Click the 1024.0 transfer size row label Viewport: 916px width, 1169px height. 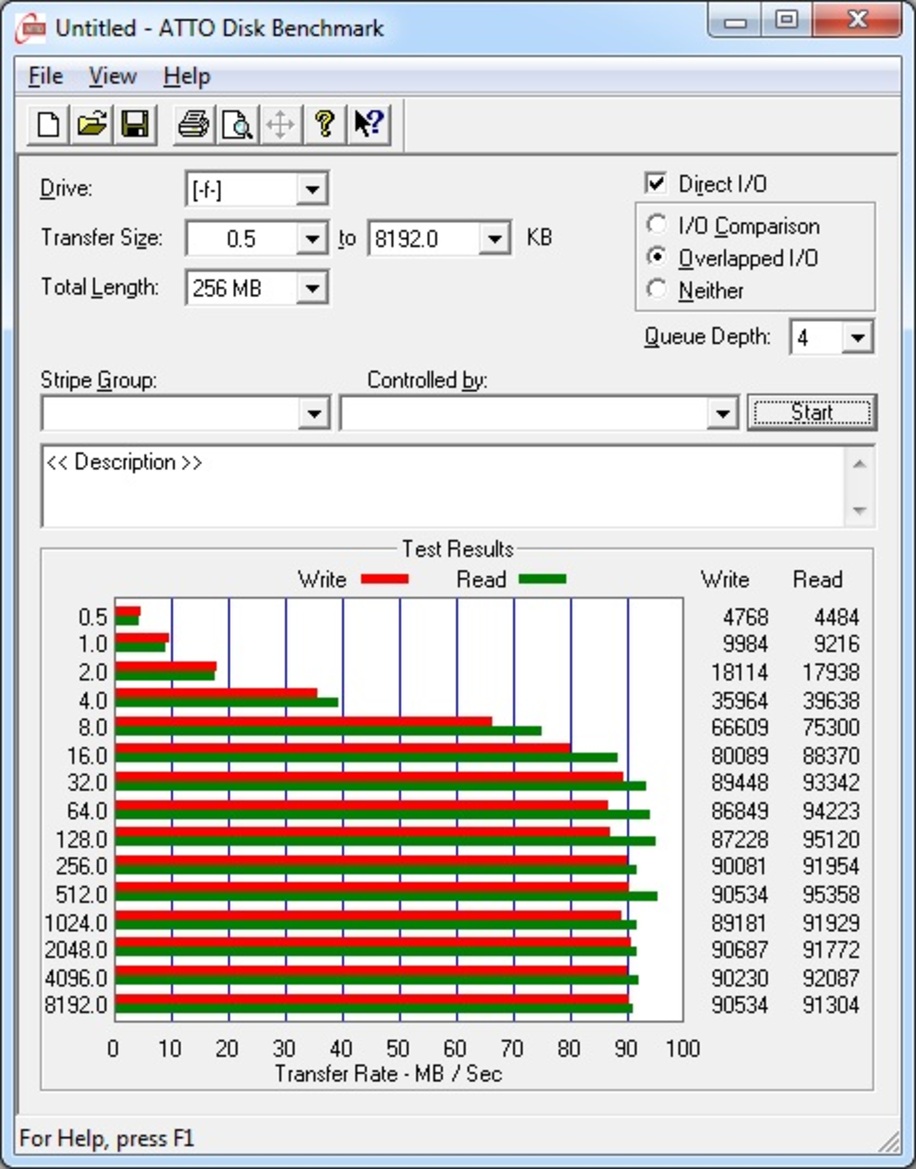point(76,923)
